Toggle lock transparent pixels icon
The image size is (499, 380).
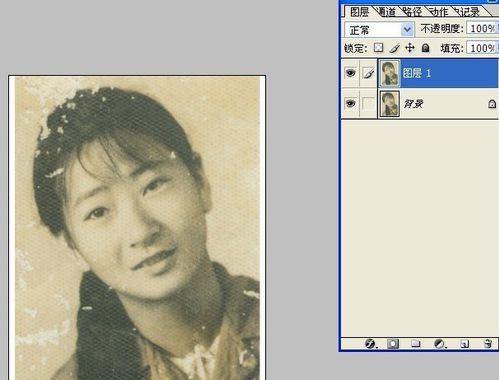click(378, 48)
